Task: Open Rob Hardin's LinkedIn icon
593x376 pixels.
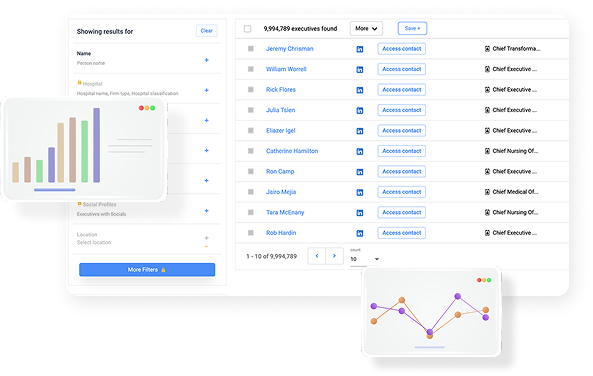Action: [x=360, y=233]
